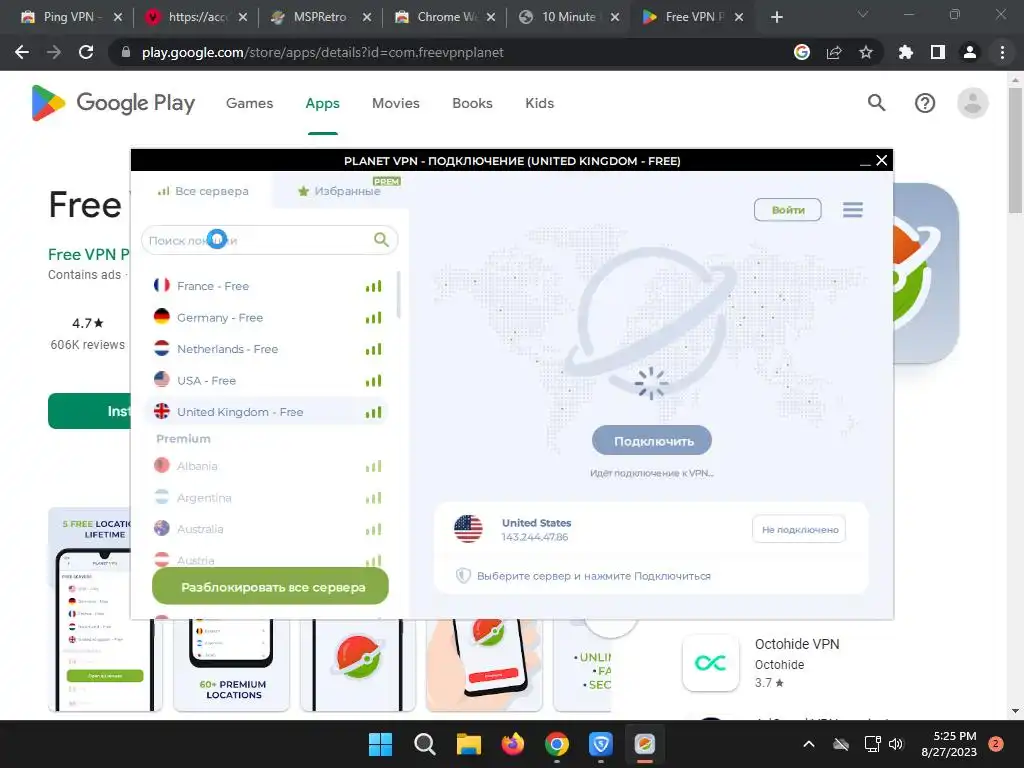Select Argentina premium server

[266, 498]
